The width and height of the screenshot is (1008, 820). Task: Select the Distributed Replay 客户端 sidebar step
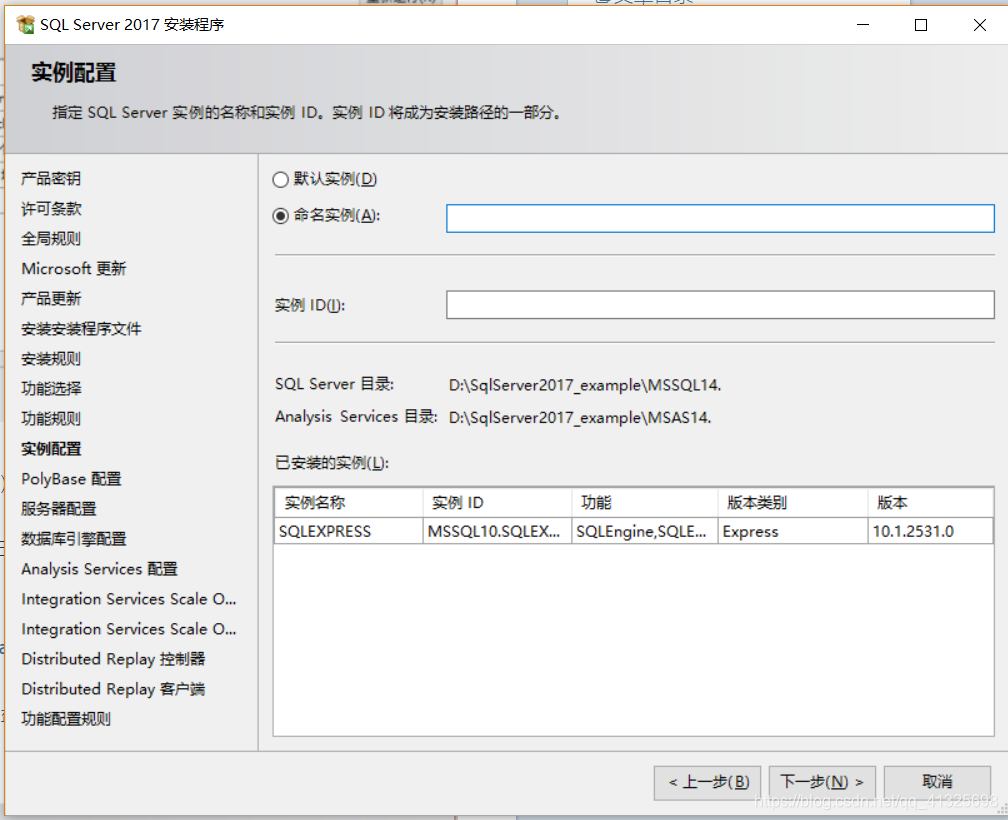(x=113, y=689)
